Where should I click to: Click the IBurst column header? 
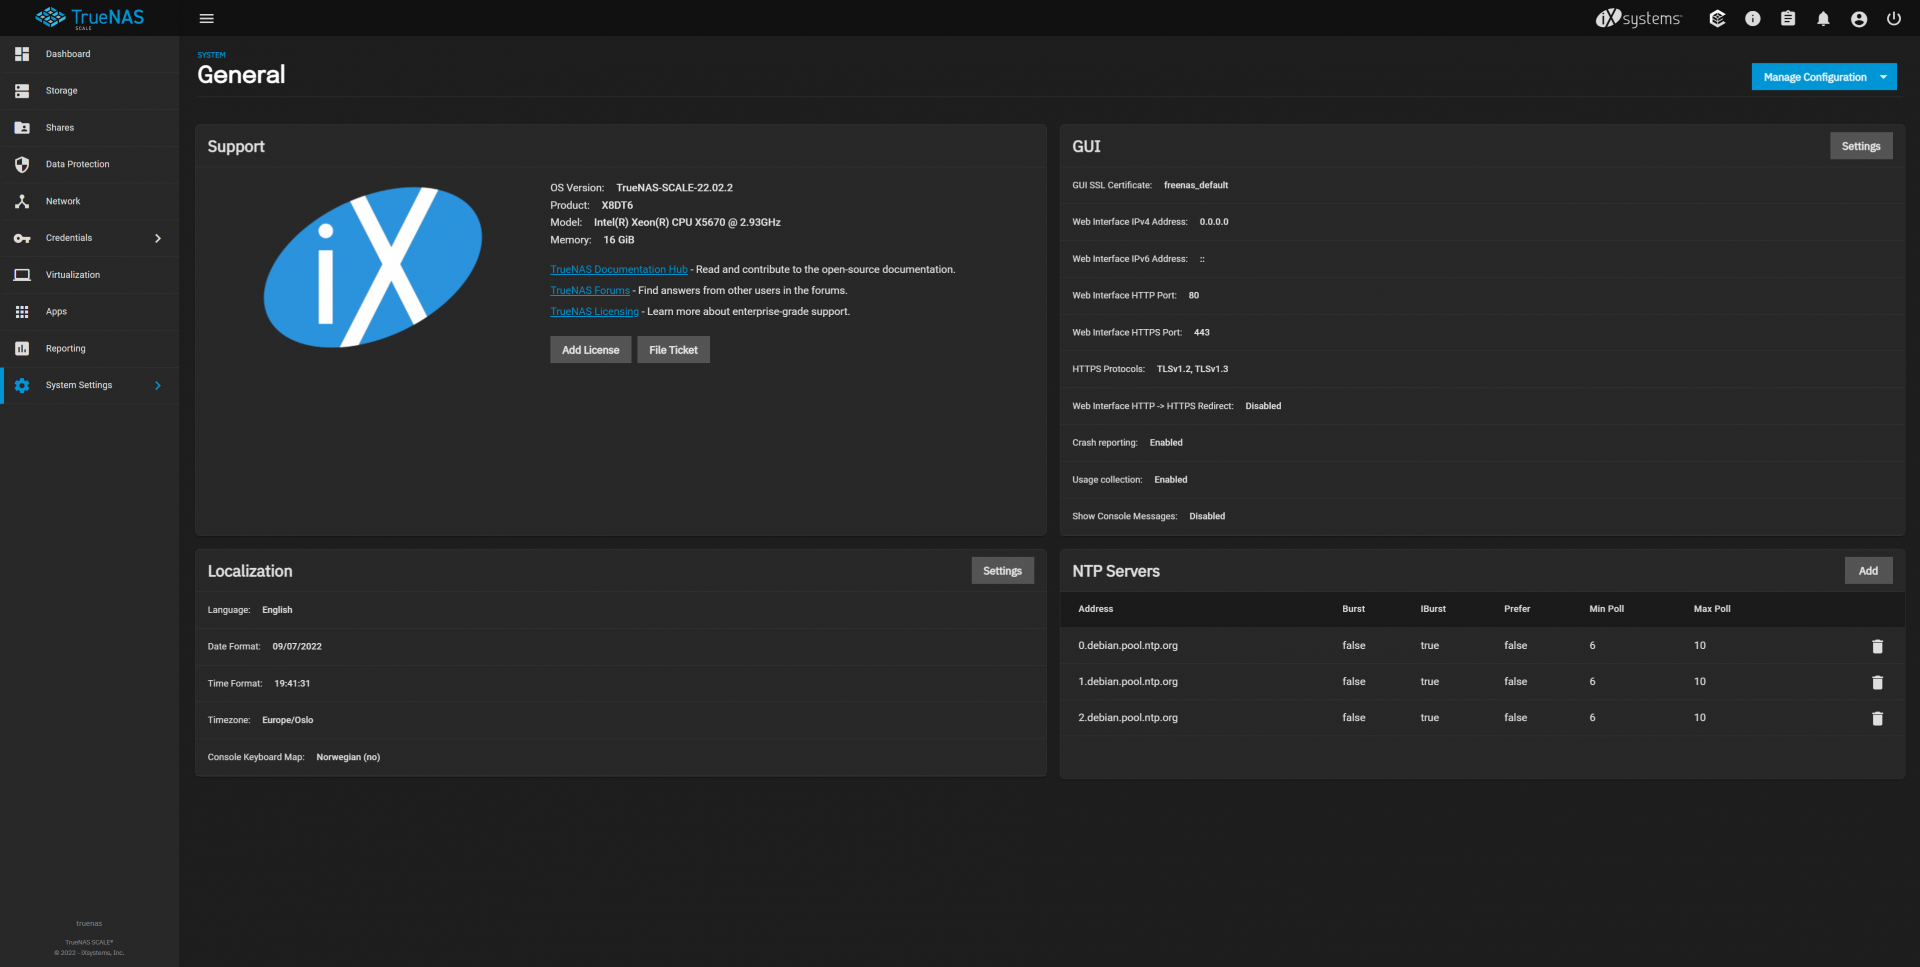1433,609
